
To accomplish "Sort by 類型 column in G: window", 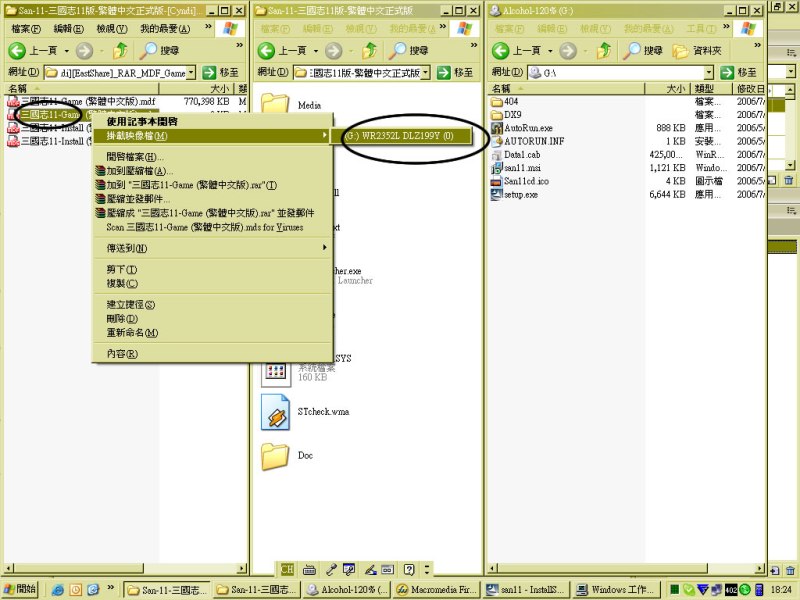I will 712,88.
